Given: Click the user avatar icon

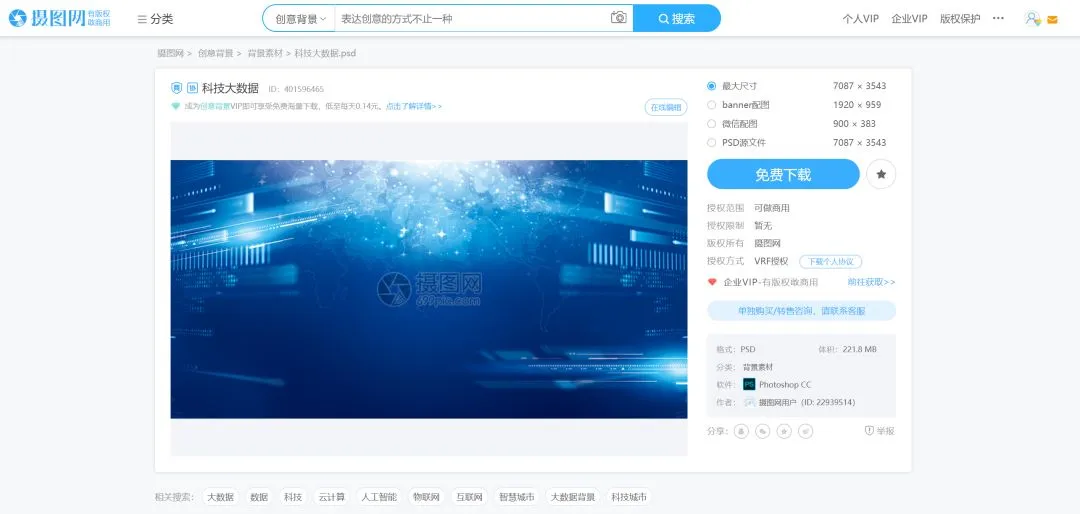Looking at the screenshot, I should pos(1032,19).
